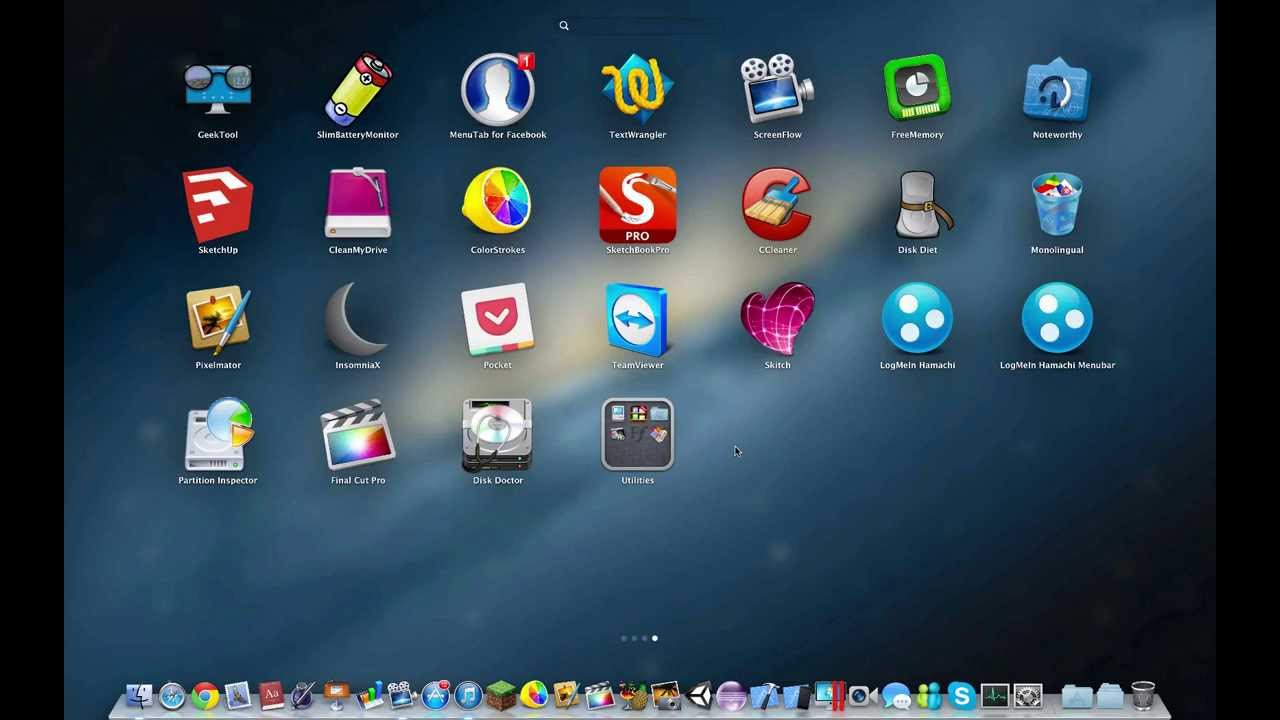The width and height of the screenshot is (1280, 720).
Task: Open Dictionary in the Dock
Action: pos(271,695)
